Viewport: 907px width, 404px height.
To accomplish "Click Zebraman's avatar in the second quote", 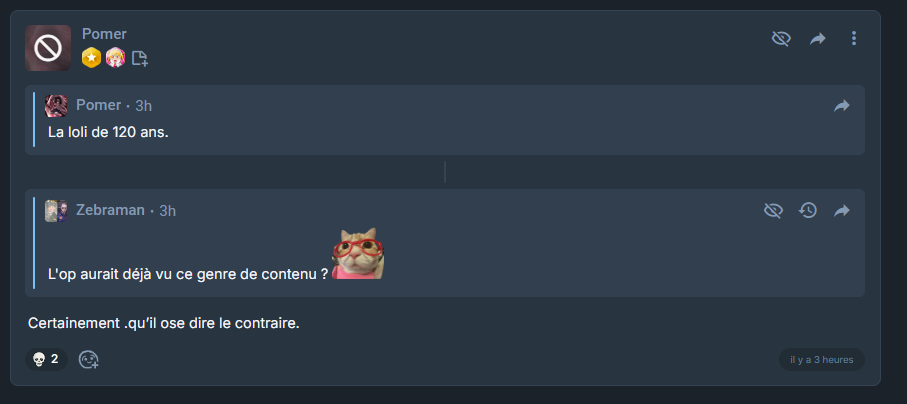I will 56,211.
